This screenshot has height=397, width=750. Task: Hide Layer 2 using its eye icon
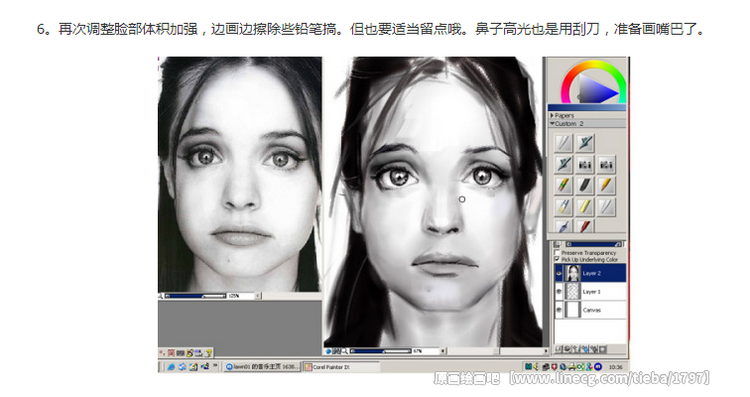tap(558, 274)
